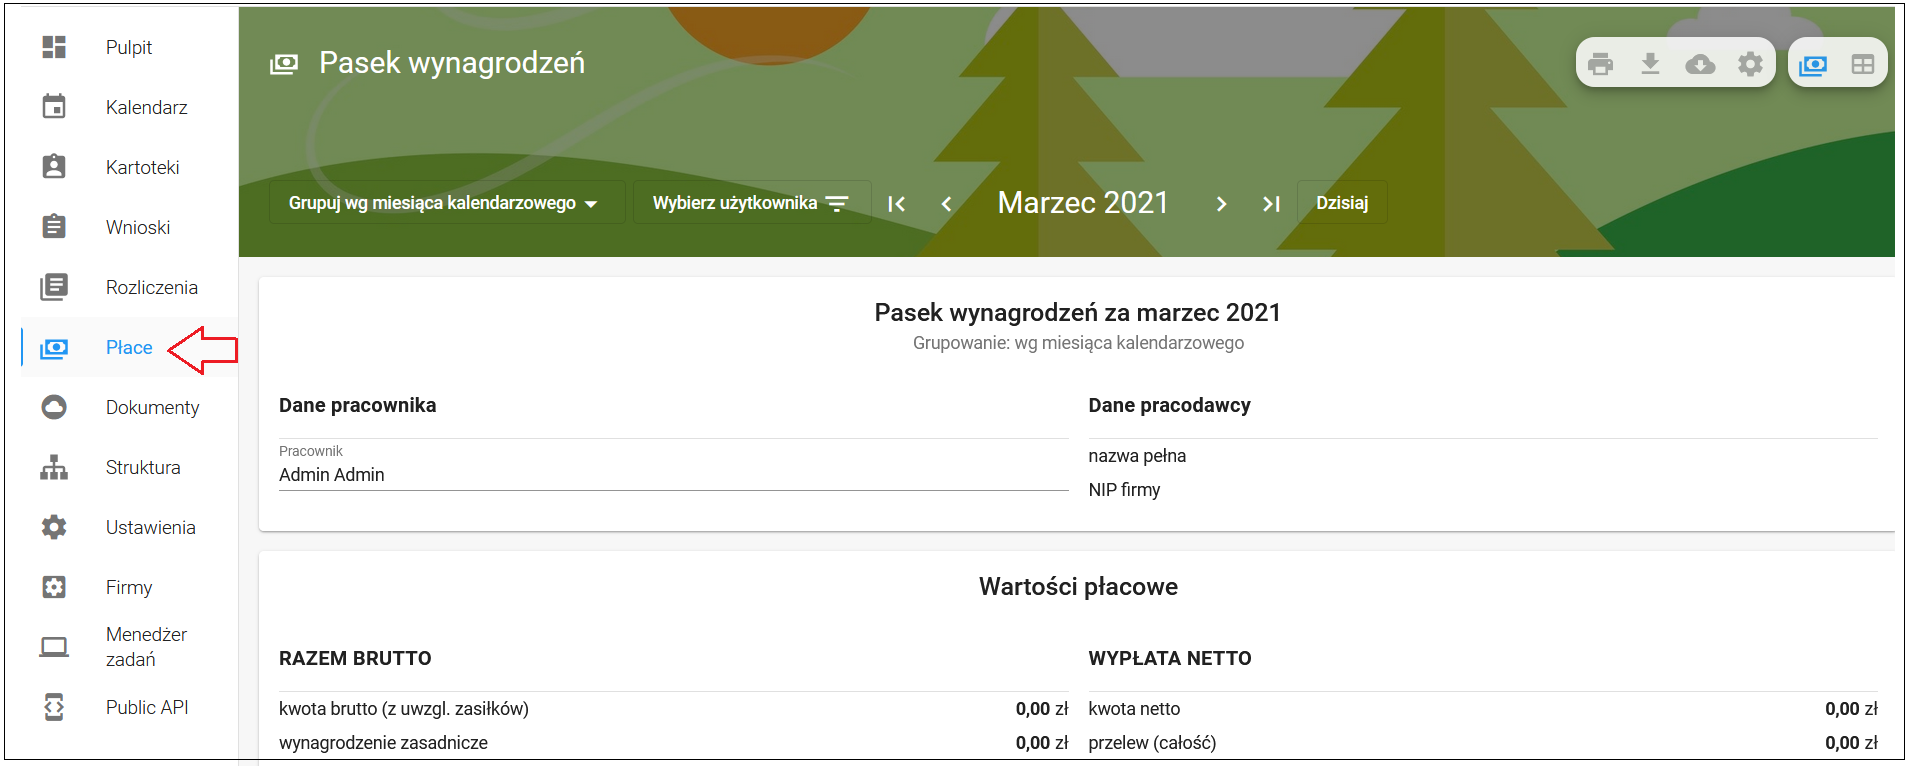The width and height of the screenshot is (1909, 766).
Task: Click the Kartoteki sidebar icon
Action: pyautogui.click(x=54, y=167)
